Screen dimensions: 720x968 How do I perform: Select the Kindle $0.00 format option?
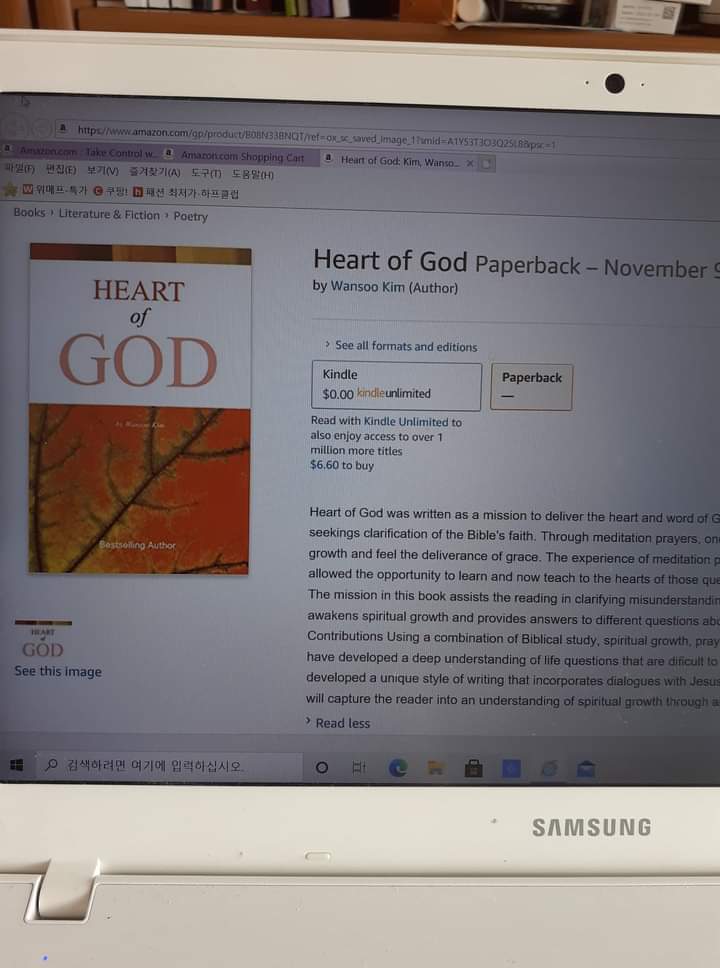click(396, 386)
